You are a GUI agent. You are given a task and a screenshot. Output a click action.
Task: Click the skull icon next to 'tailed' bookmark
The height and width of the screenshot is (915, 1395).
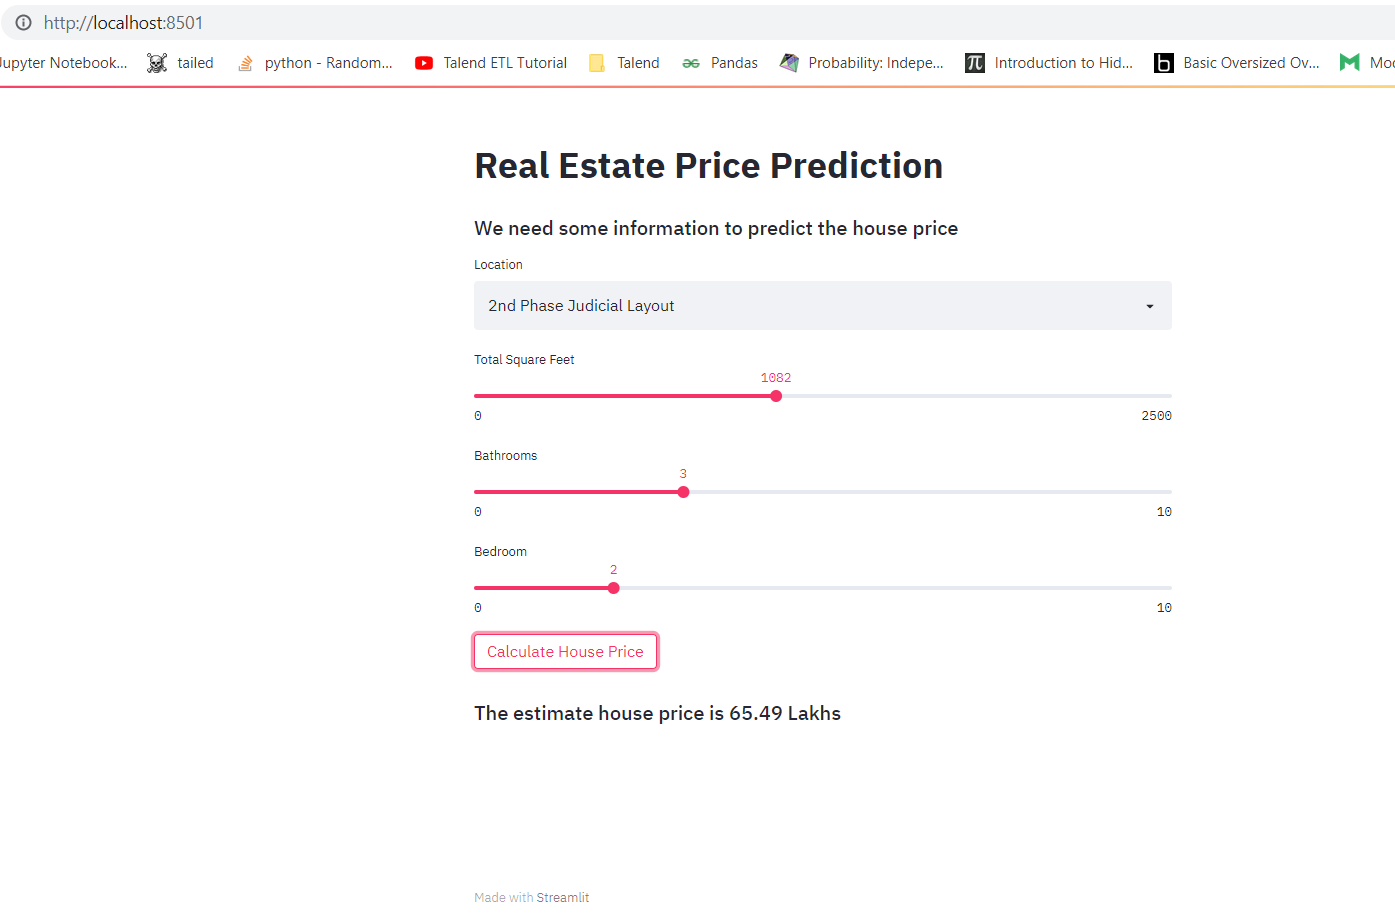[x=156, y=62]
